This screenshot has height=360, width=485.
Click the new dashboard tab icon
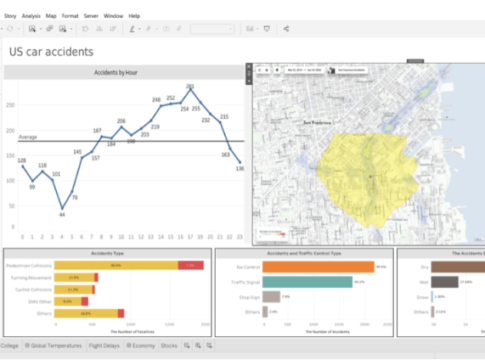click(x=198, y=346)
